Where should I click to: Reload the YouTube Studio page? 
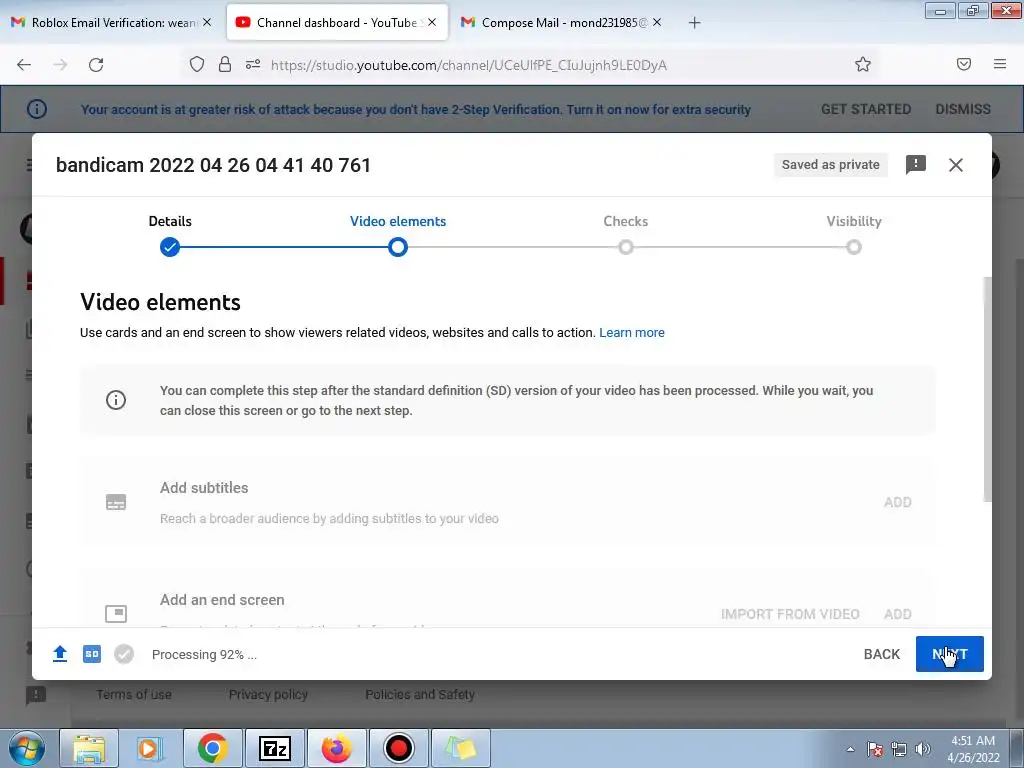pyautogui.click(x=96, y=65)
